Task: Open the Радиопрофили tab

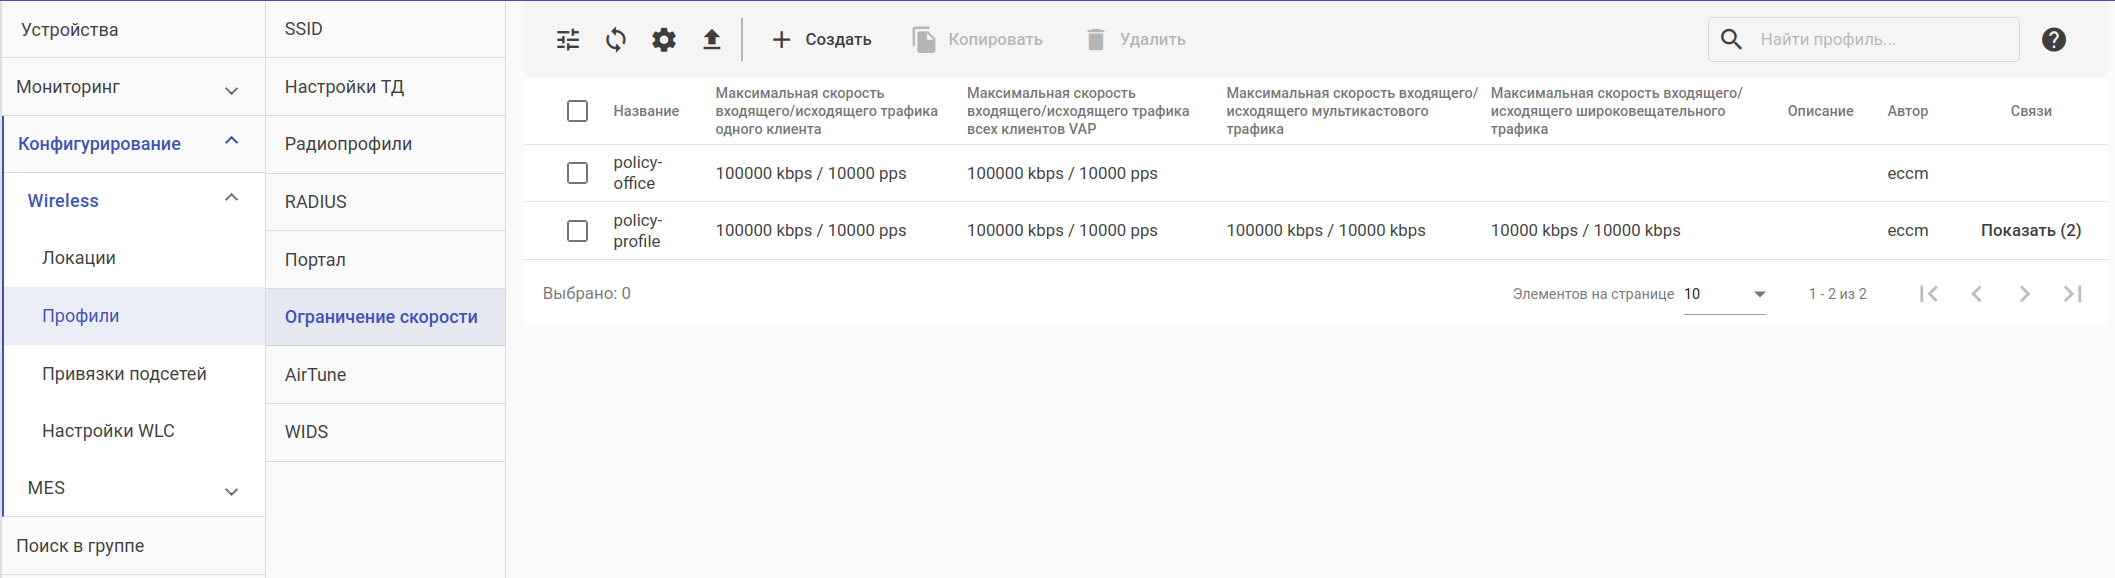Action: pyautogui.click(x=348, y=144)
